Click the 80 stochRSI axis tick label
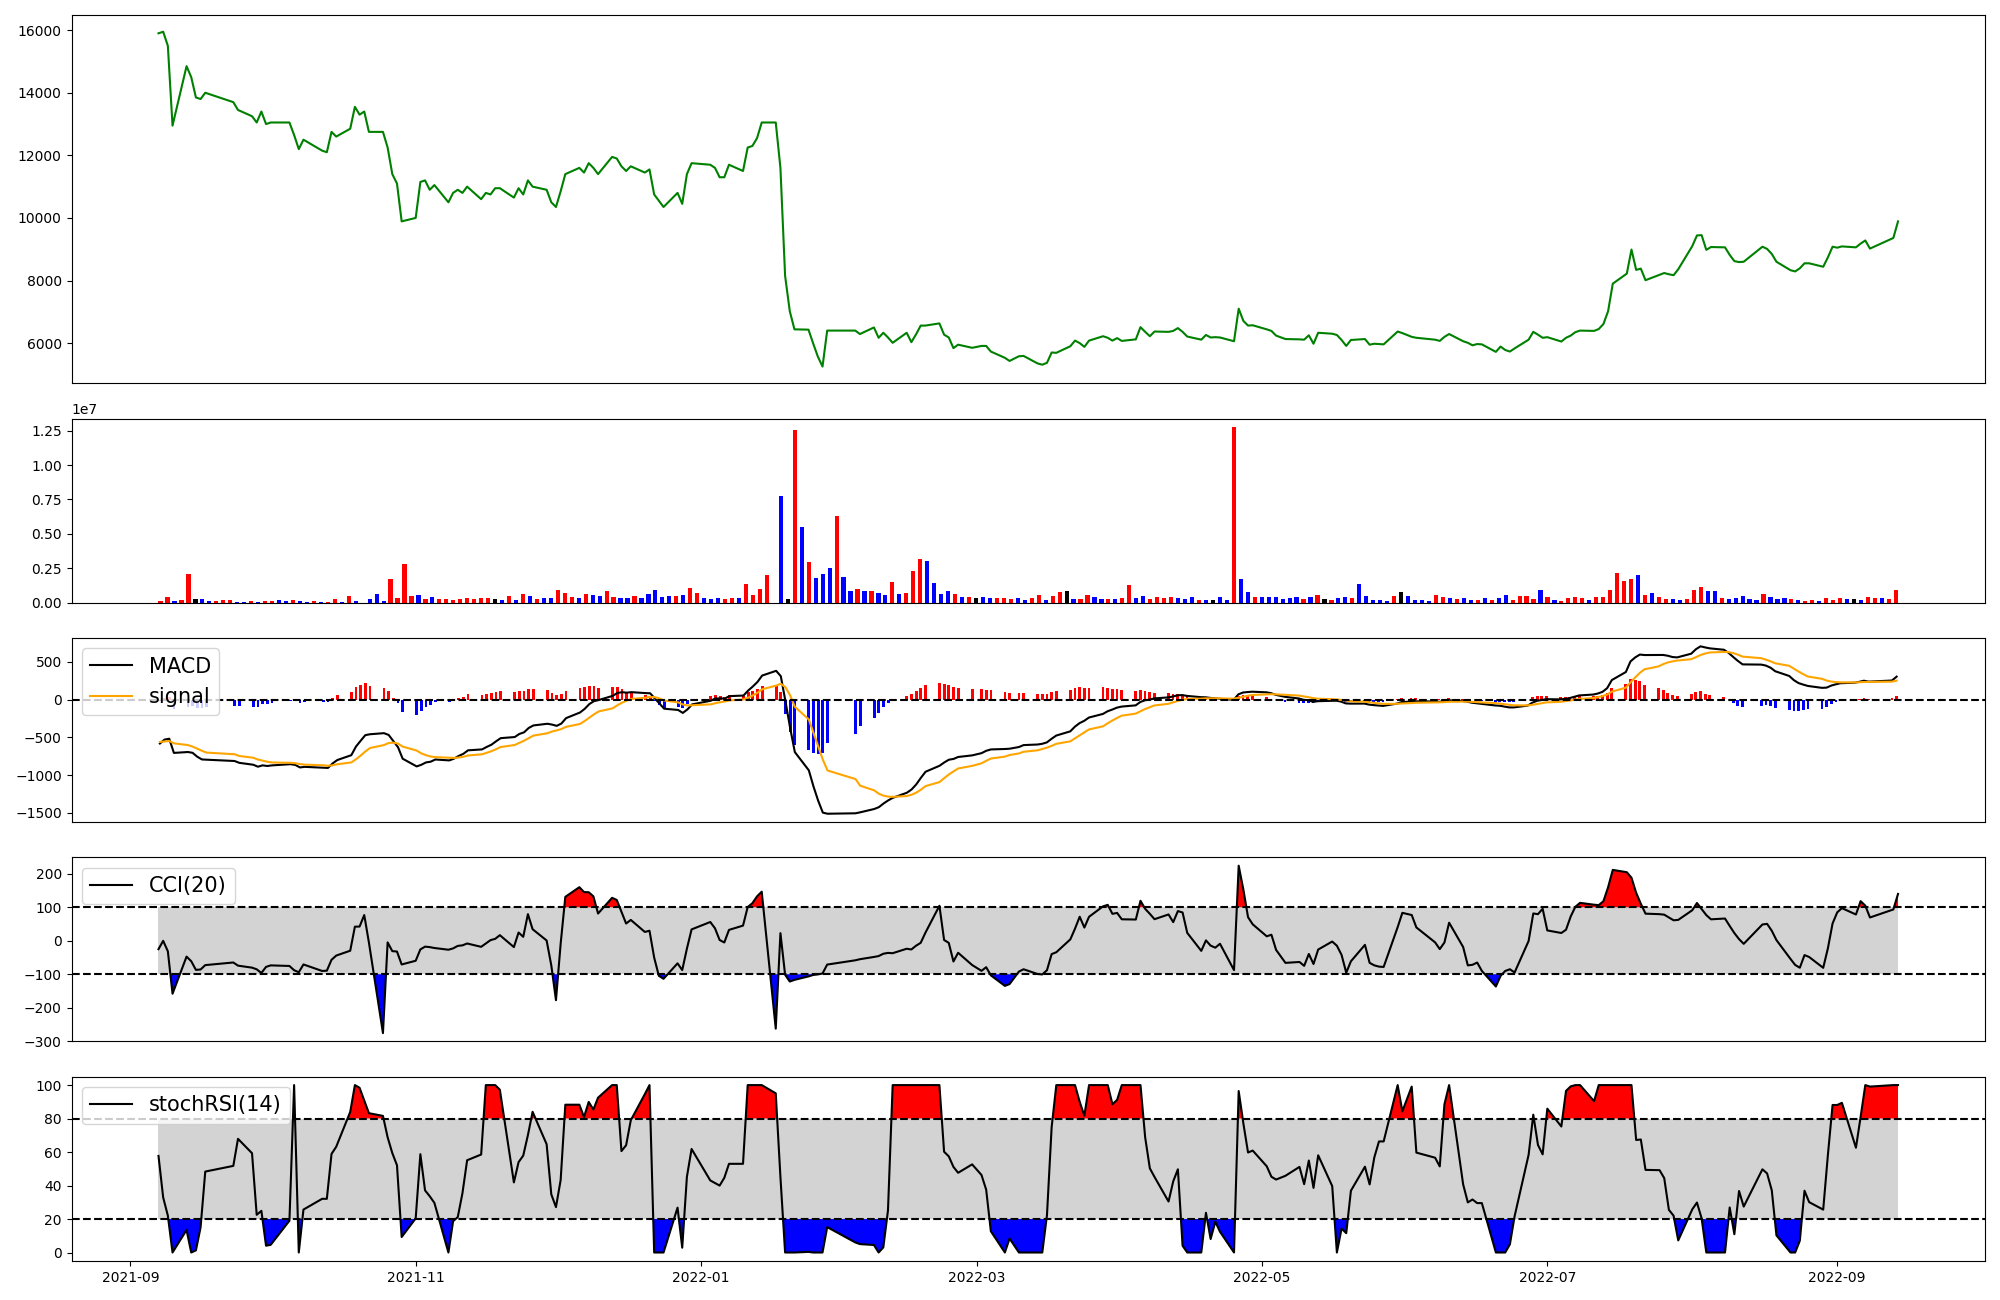Screen dimensions: 2000x1300 click(x=53, y=1120)
